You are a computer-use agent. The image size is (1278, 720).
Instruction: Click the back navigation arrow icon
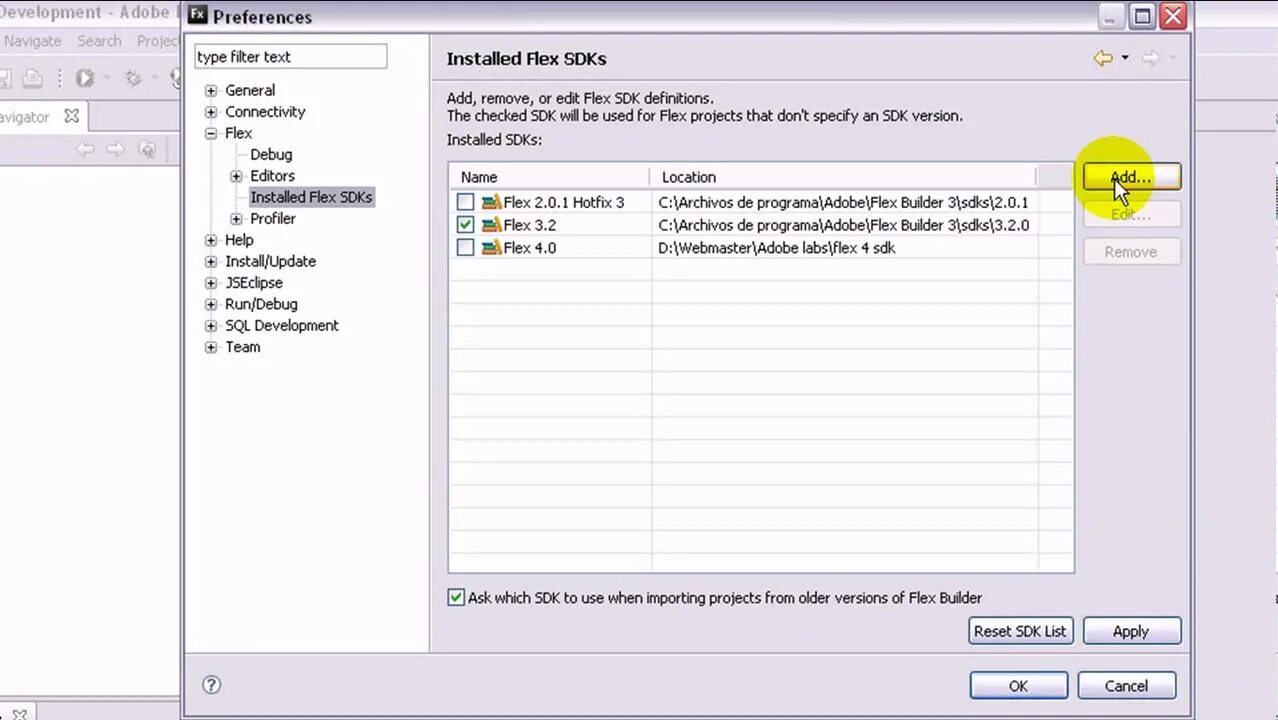(1103, 59)
